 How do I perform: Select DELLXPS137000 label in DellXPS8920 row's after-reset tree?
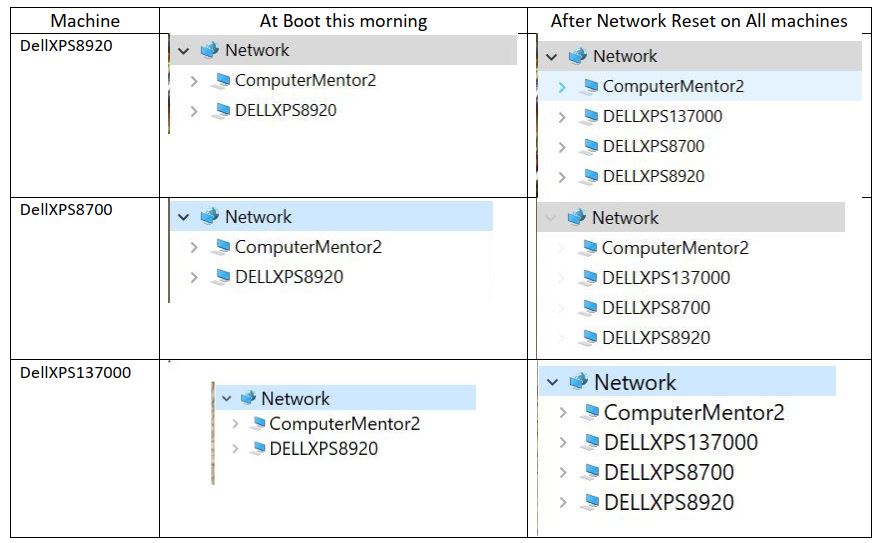point(662,117)
